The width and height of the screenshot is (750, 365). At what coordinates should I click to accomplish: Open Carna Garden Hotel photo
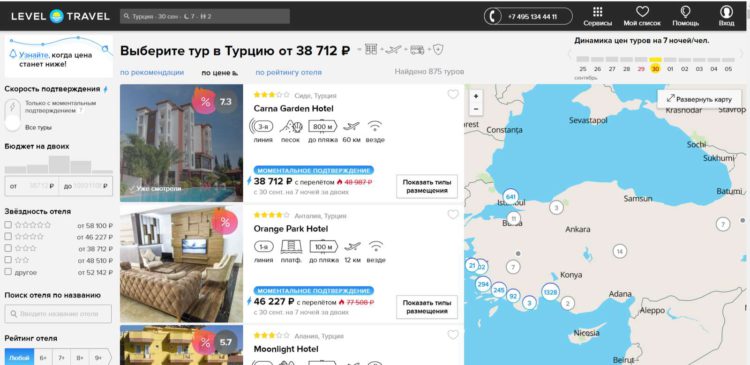click(181, 143)
